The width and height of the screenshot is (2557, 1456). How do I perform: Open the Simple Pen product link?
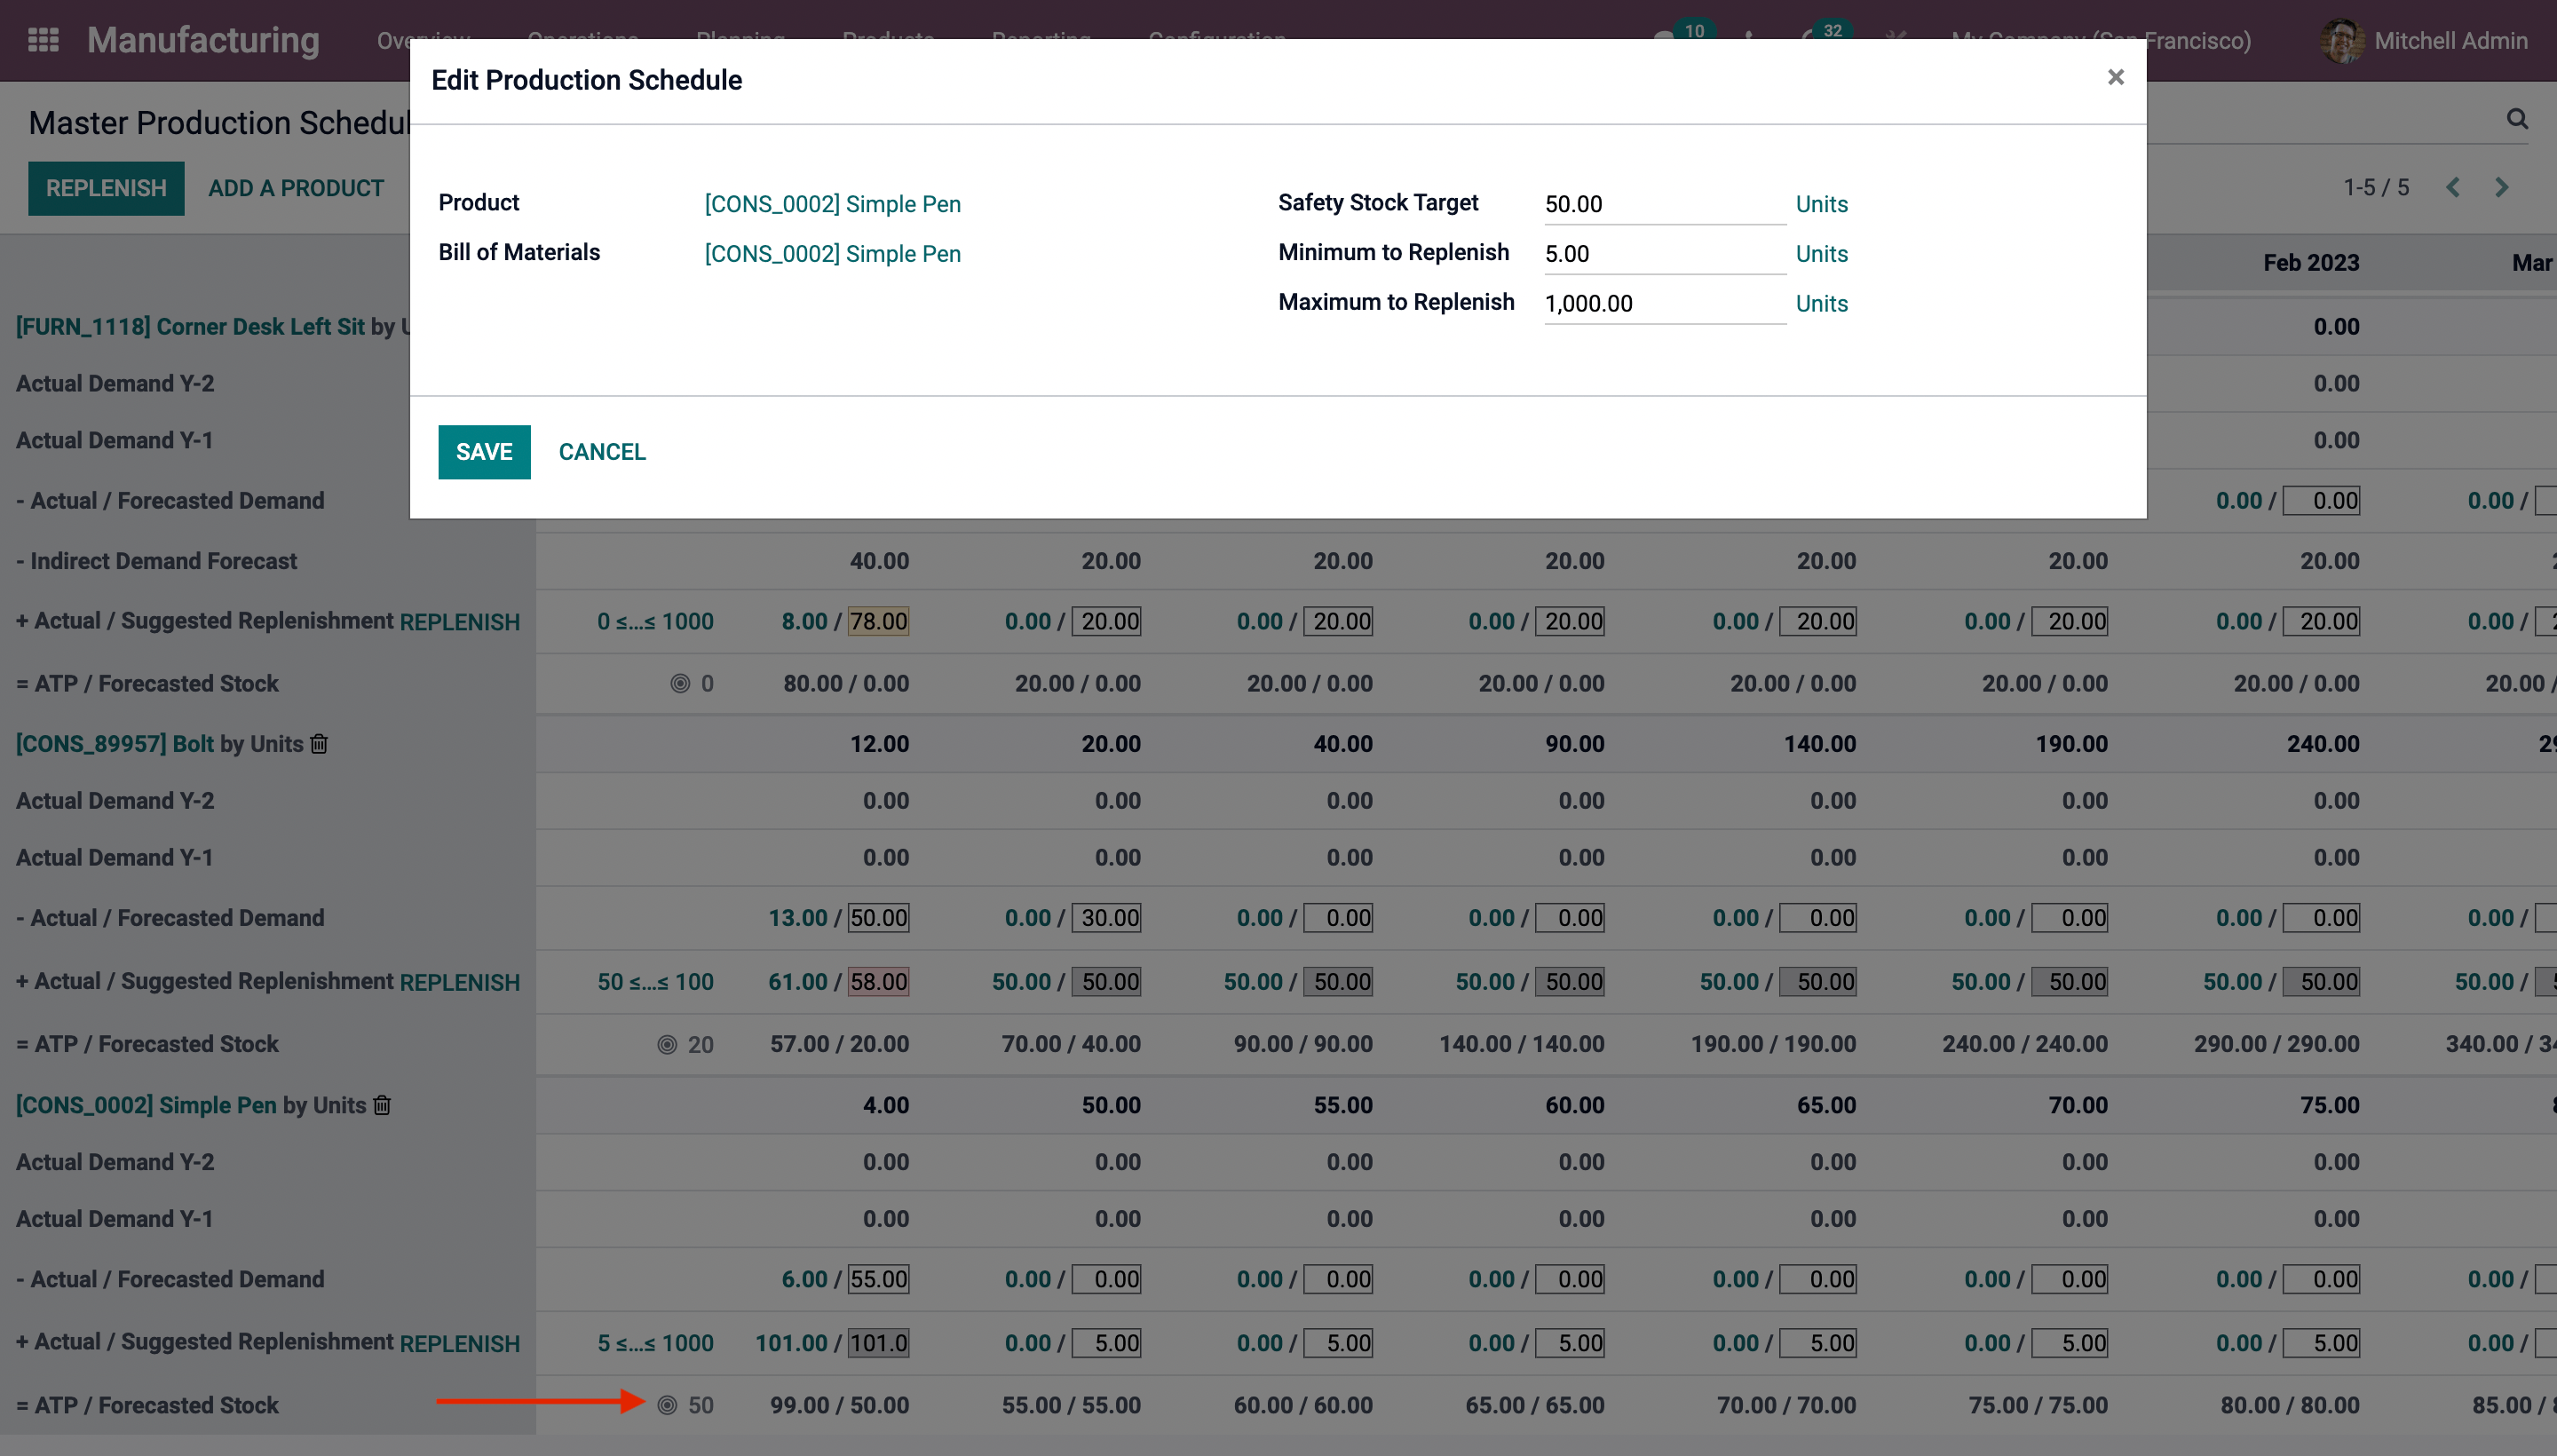tap(832, 204)
